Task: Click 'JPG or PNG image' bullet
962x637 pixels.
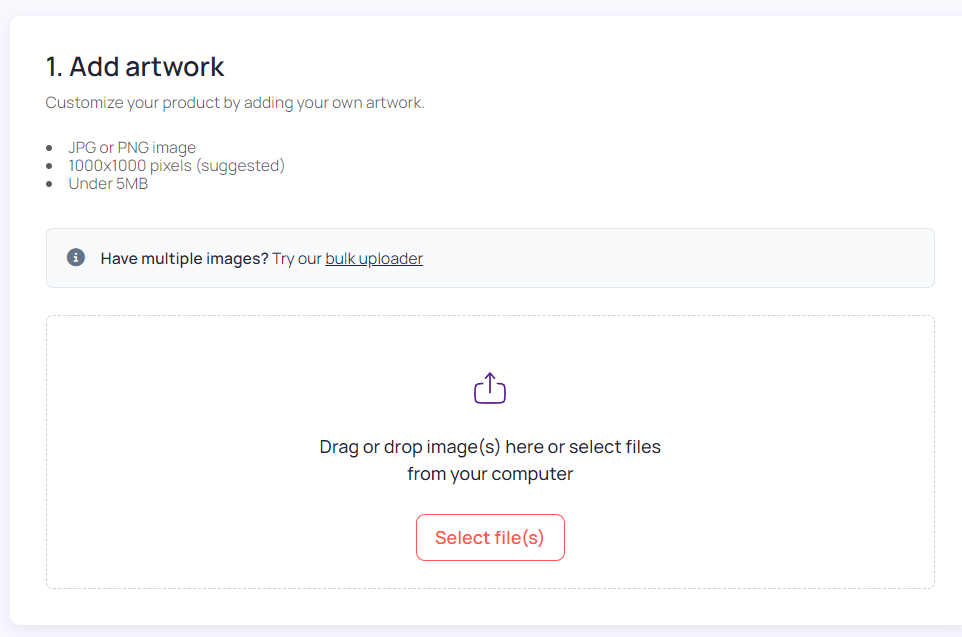Action: click(x=132, y=147)
